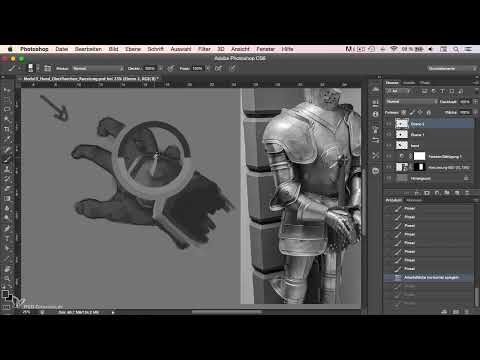480x360 pixels.
Task: Open the Datei menu
Action: [62, 49]
